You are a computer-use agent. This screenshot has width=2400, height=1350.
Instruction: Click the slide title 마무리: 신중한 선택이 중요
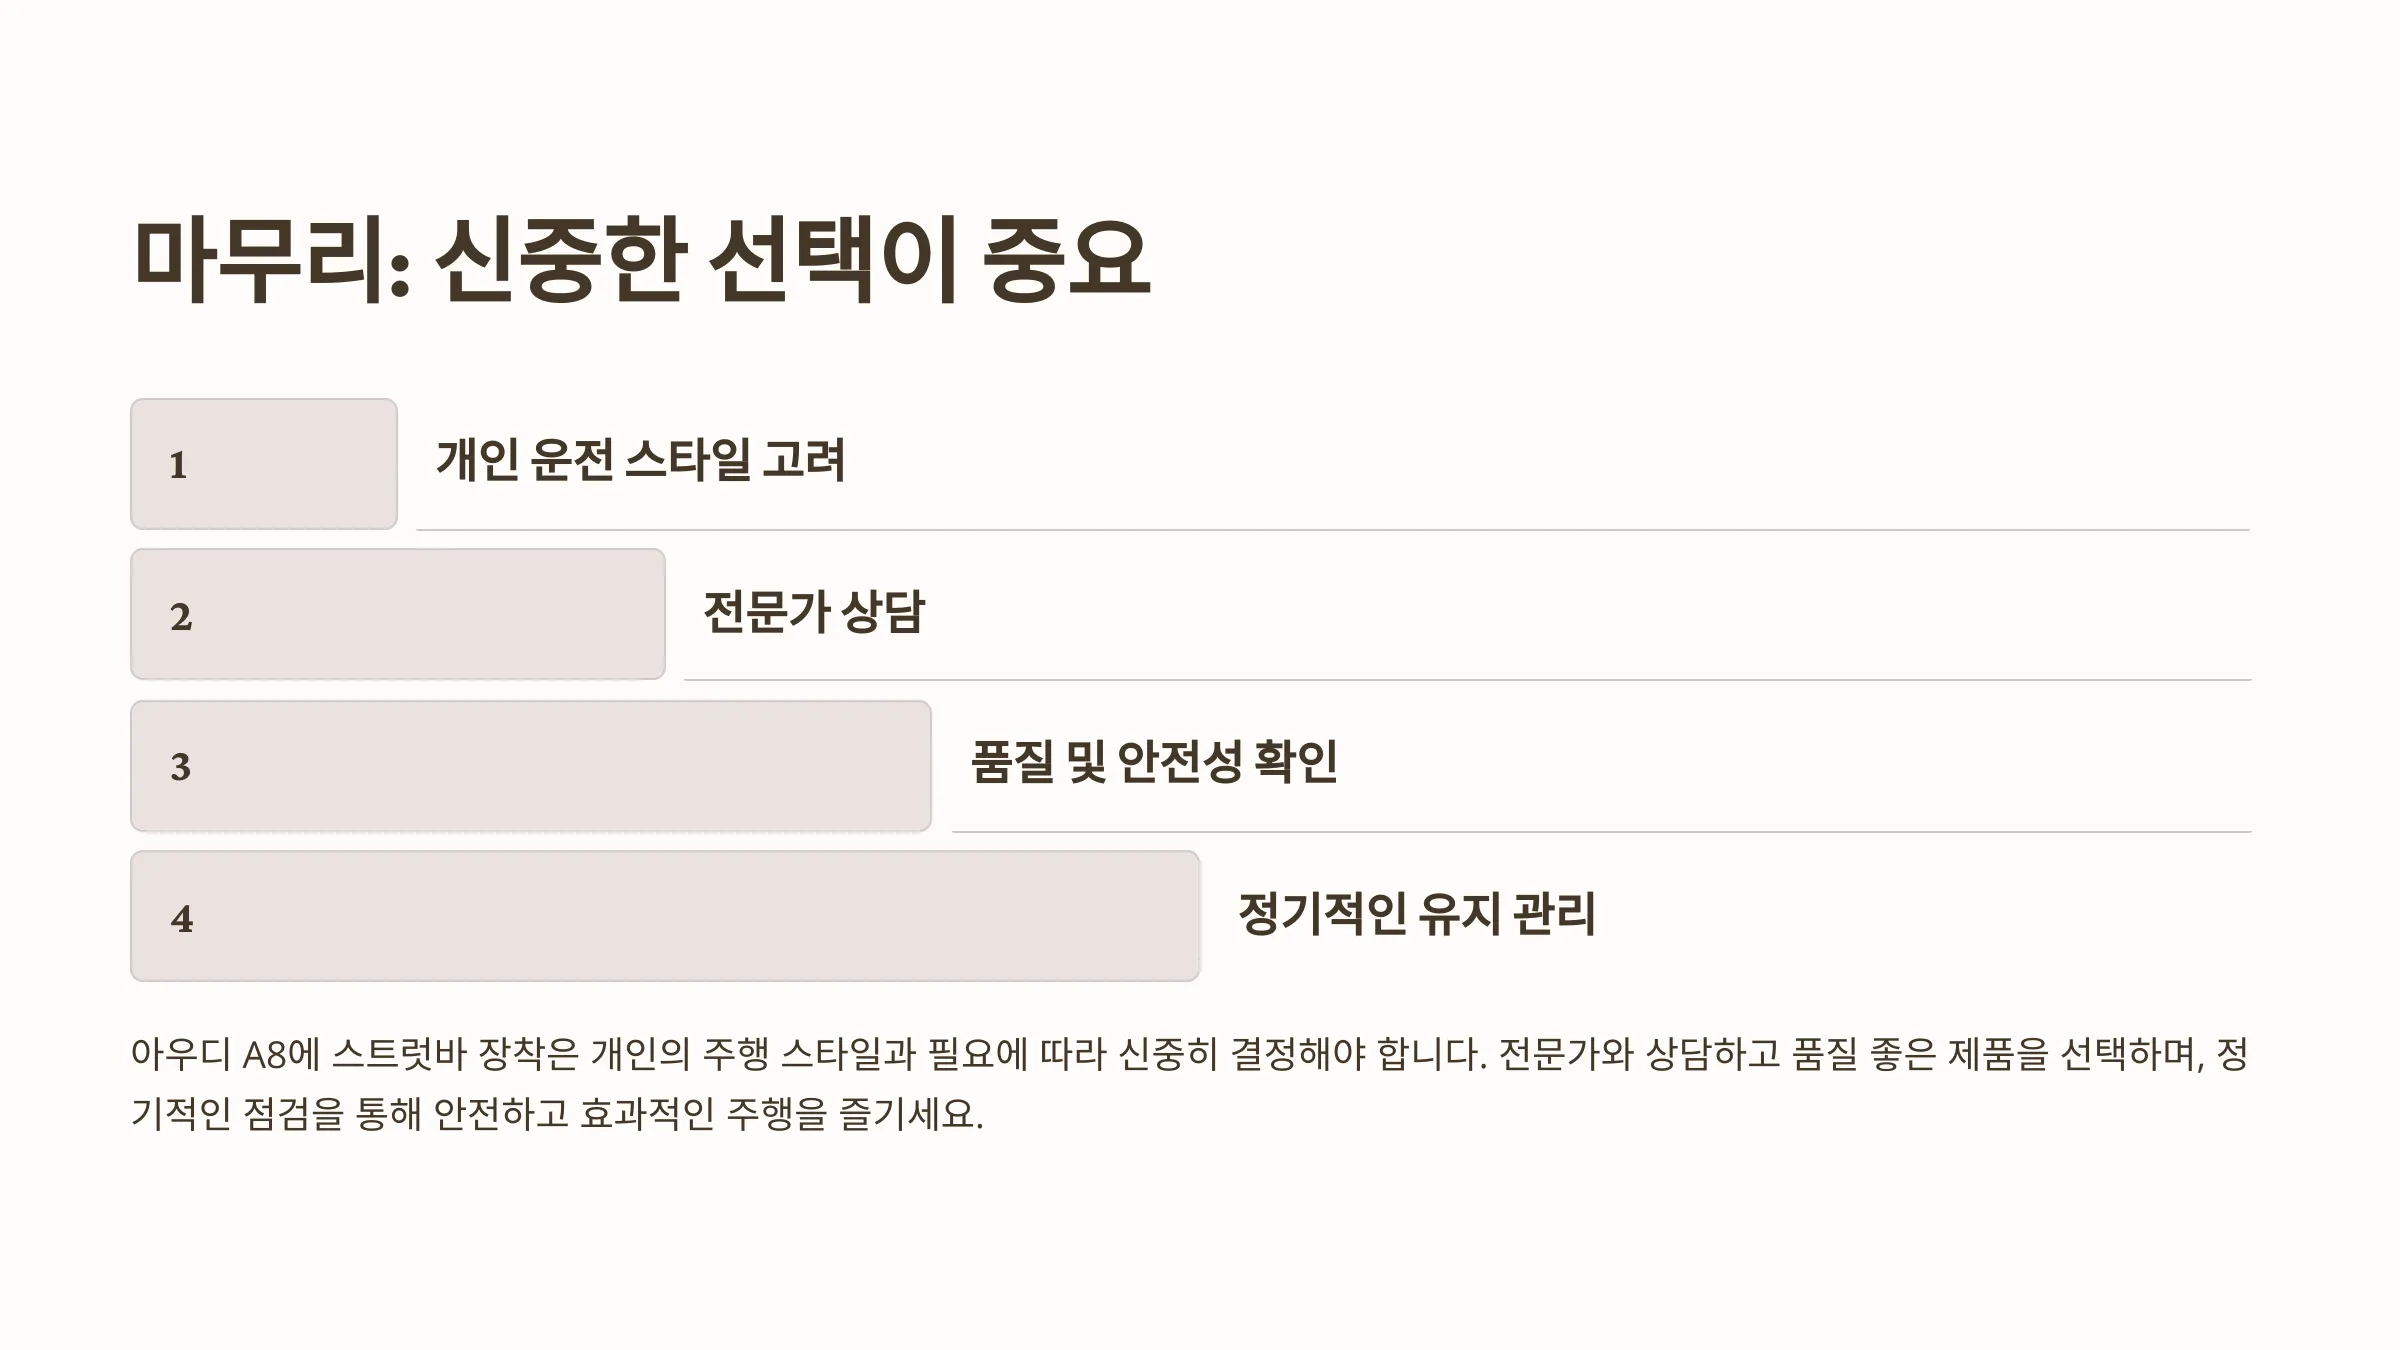click(642, 259)
